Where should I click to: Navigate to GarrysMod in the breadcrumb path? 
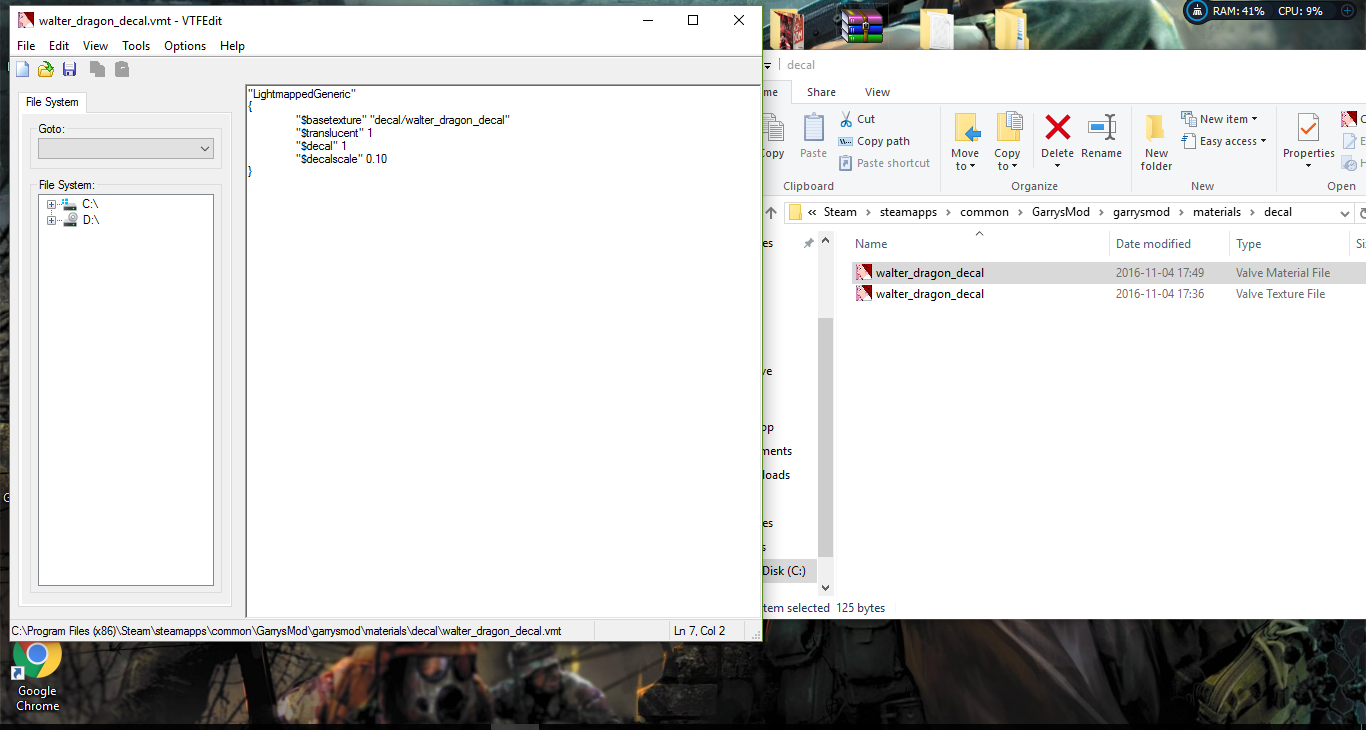point(1061,212)
